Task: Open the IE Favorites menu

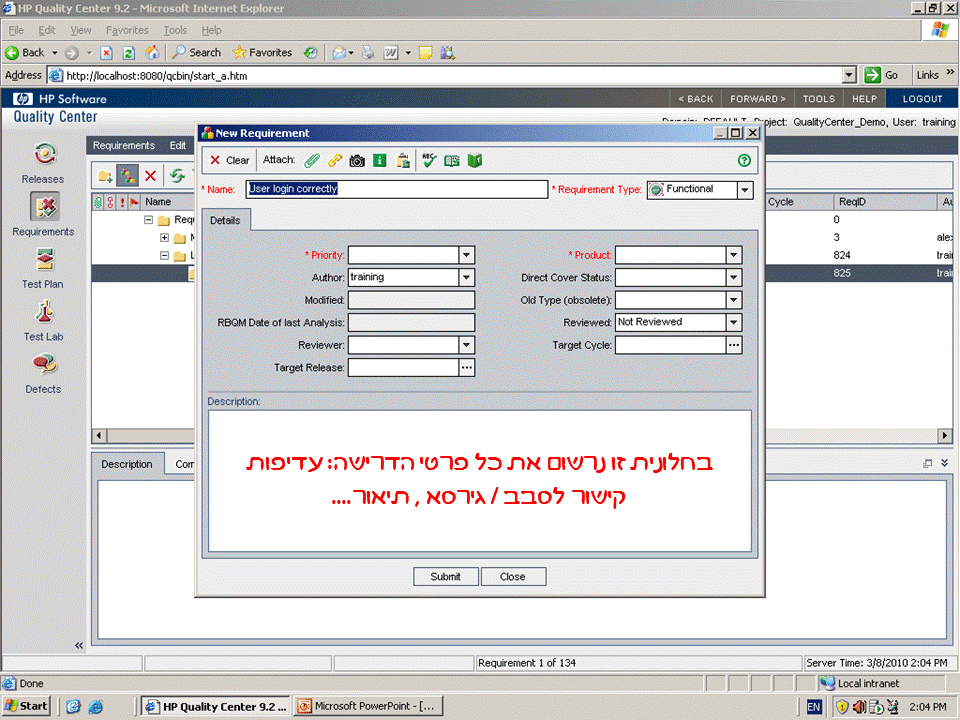Action: (127, 30)
